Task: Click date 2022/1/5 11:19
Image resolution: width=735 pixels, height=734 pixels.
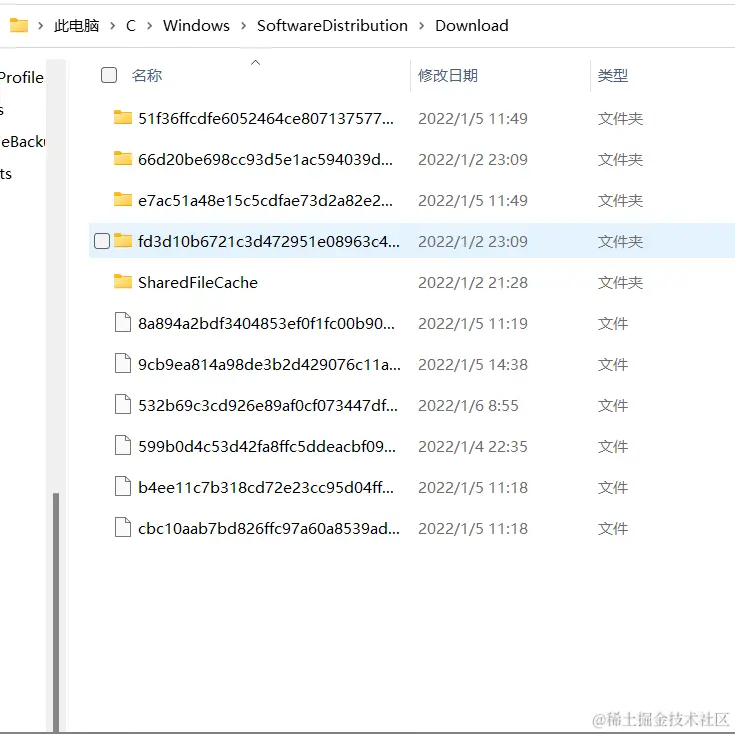Action: pyautogui.click(x=472, y=324)
